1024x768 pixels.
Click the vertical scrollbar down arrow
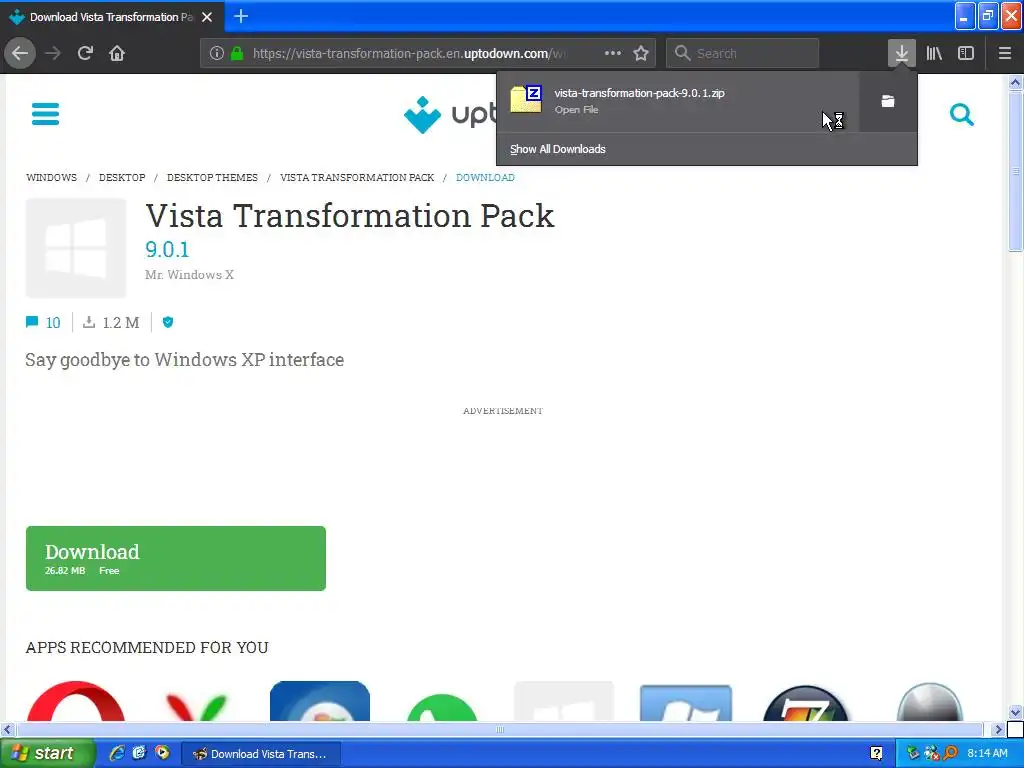1015,712
